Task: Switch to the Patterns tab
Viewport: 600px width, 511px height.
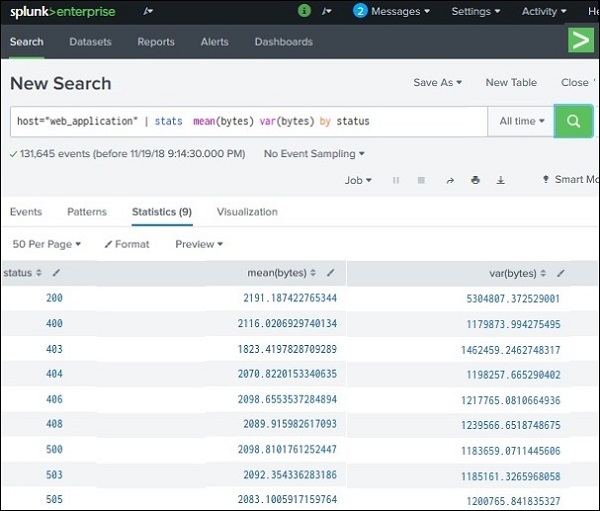Action: pyautogui.click(x=87, y=212)
